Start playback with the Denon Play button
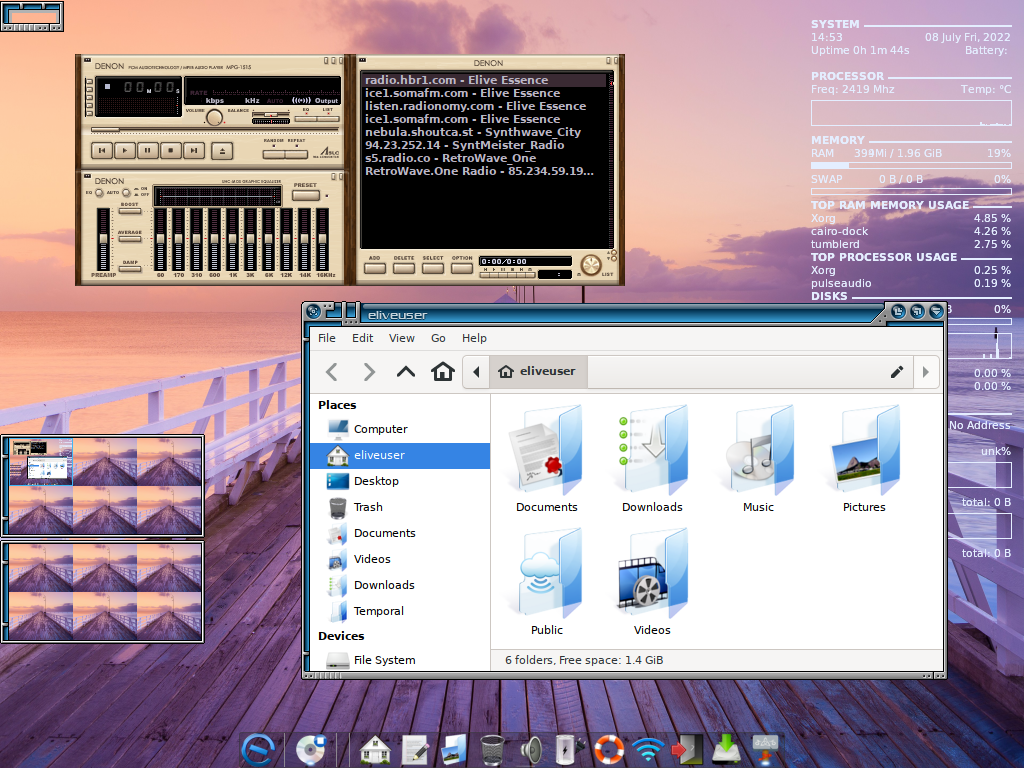 pyautogui.click(x=125, y=151)
